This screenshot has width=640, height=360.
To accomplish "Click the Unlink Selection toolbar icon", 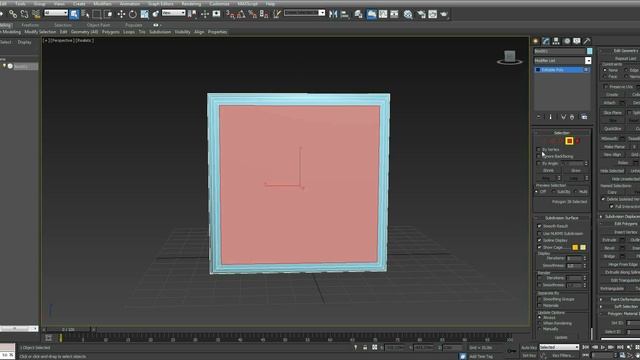I will (24, 14).
